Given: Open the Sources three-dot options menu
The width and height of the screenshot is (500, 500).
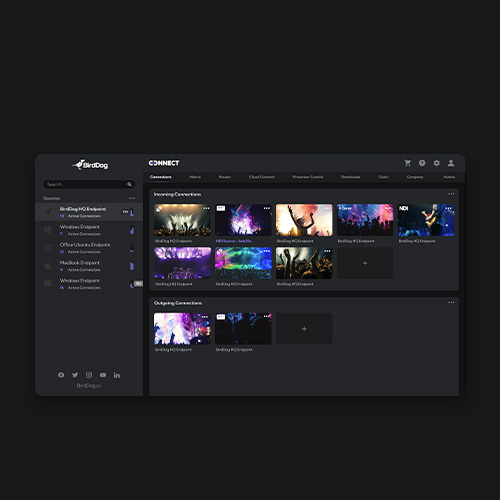Looking at the screenshot, I should (x=132, y=198).
